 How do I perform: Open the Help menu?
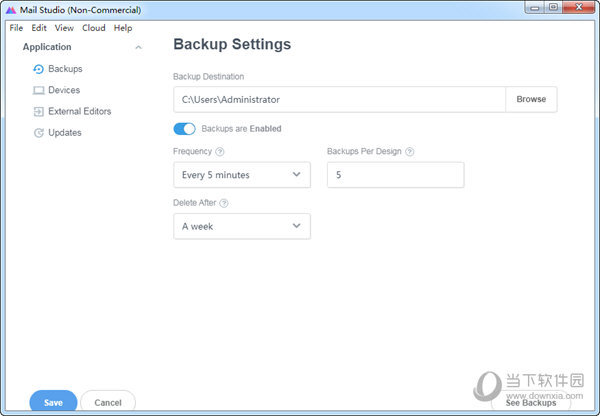(x=123, y=28)
